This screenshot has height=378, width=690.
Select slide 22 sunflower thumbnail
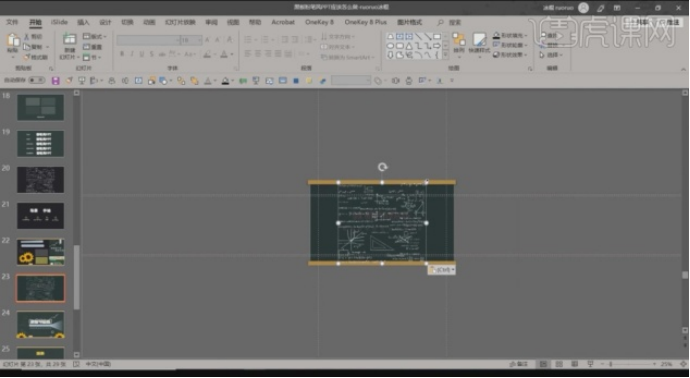pyautogui.click(x=40, y=252)
